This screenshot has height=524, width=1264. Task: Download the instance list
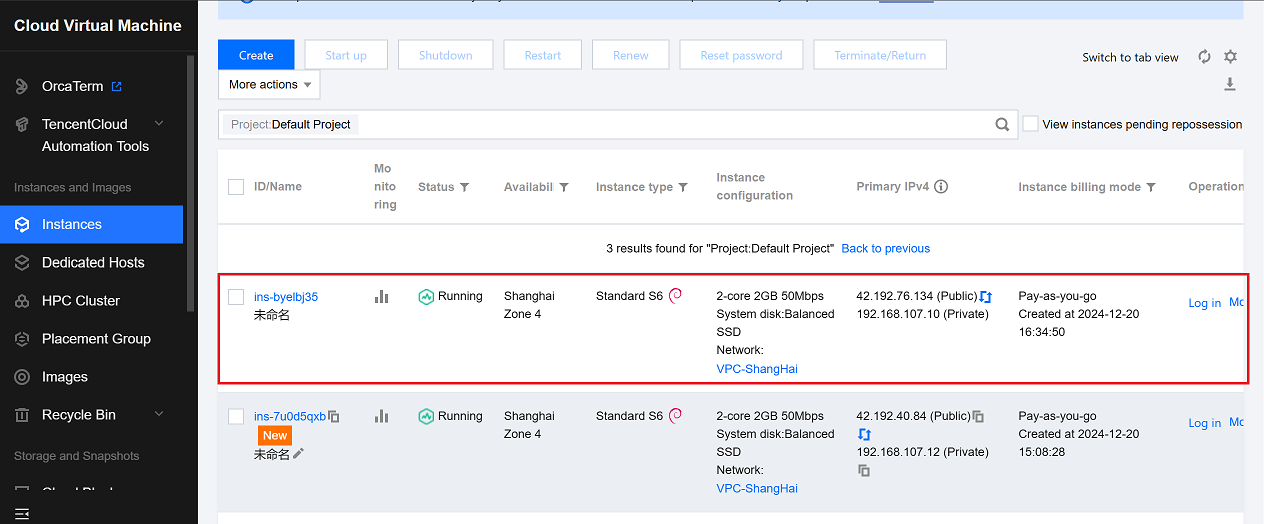[1230, 85]
